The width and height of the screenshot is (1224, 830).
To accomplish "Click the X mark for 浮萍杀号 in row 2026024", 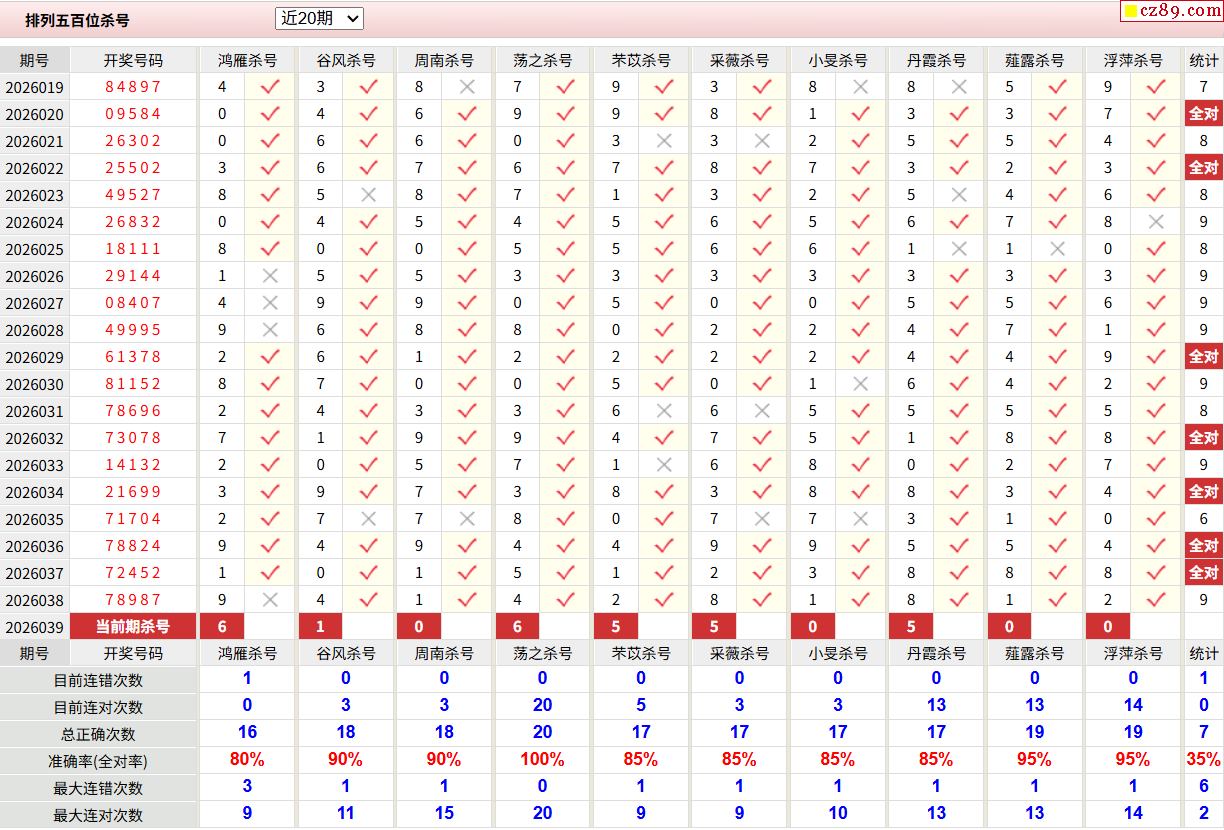I will click(1156, 222).
